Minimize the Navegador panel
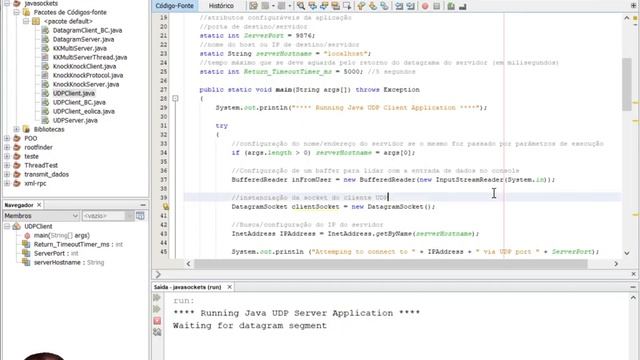This screenshot has height=360, width=640. point(143,204)
